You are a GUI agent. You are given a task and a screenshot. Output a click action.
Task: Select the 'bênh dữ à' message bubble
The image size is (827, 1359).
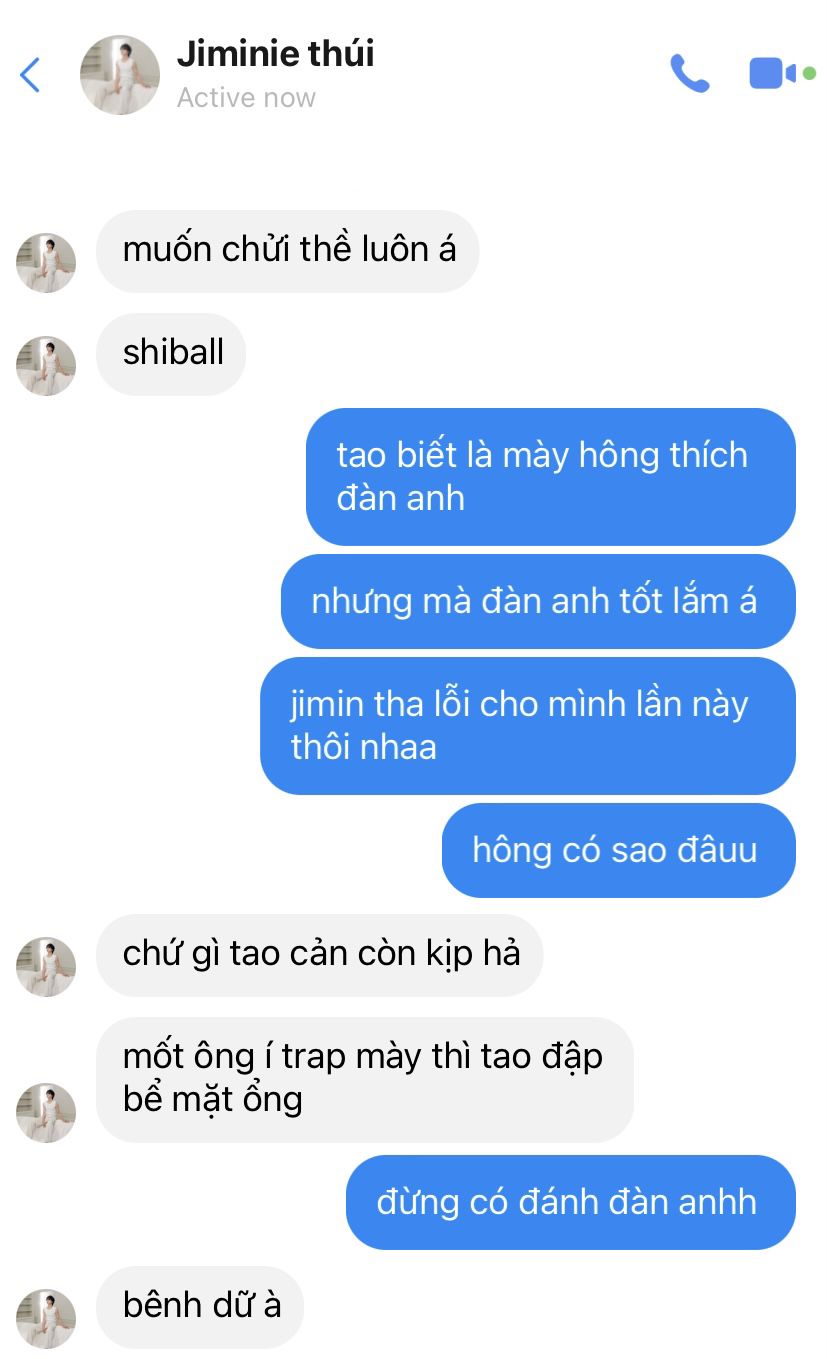click(200, 1307)
